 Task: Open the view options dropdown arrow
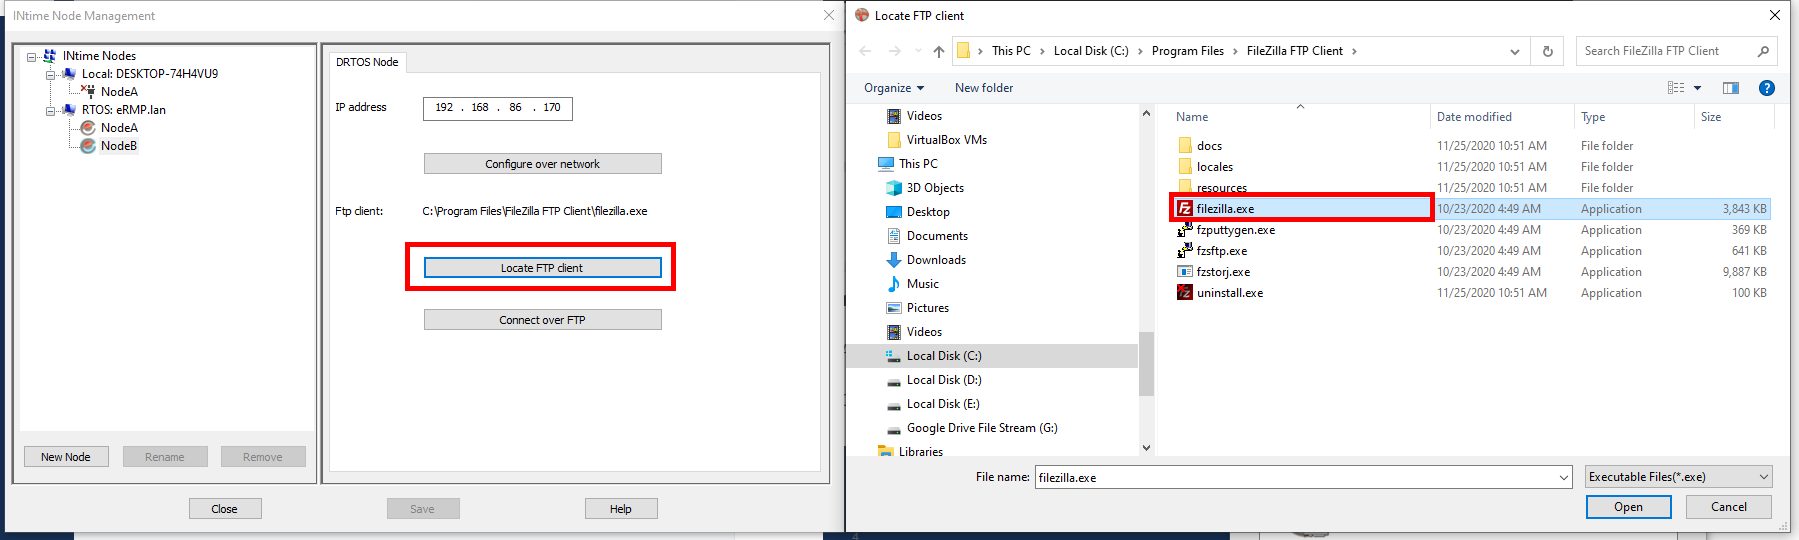1697,88
